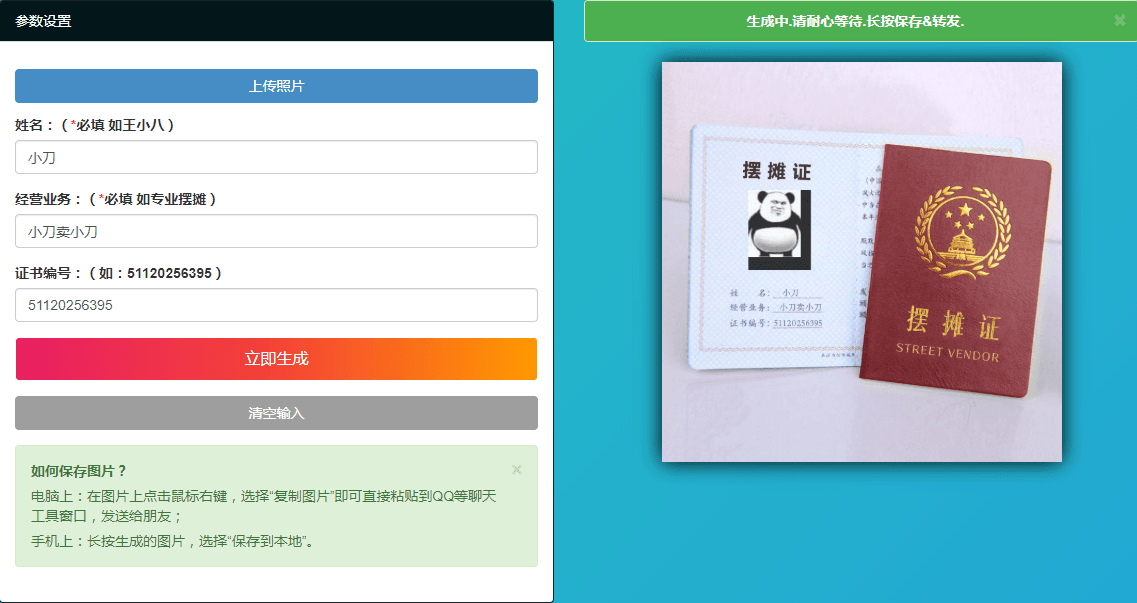The height and width of the screenshot is (603, 1137).
Task: Click the 摆摊证 title on the inner certificate
Action: tap(776, 170)
